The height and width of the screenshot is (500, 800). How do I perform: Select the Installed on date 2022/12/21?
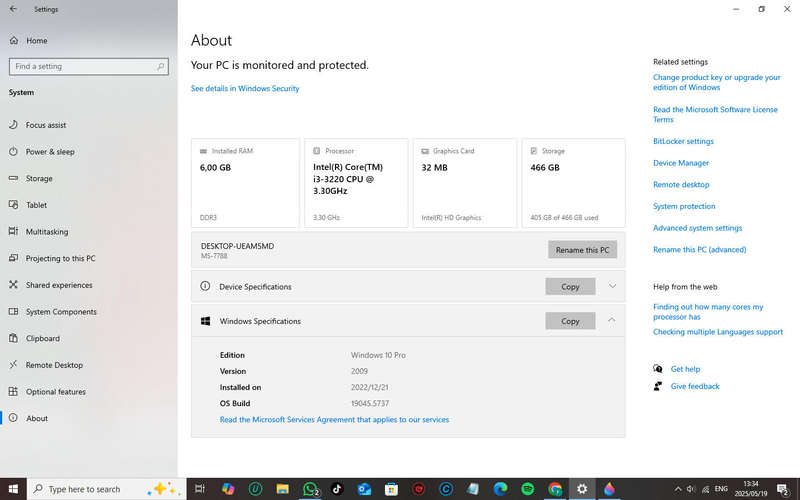click(369, 387)
